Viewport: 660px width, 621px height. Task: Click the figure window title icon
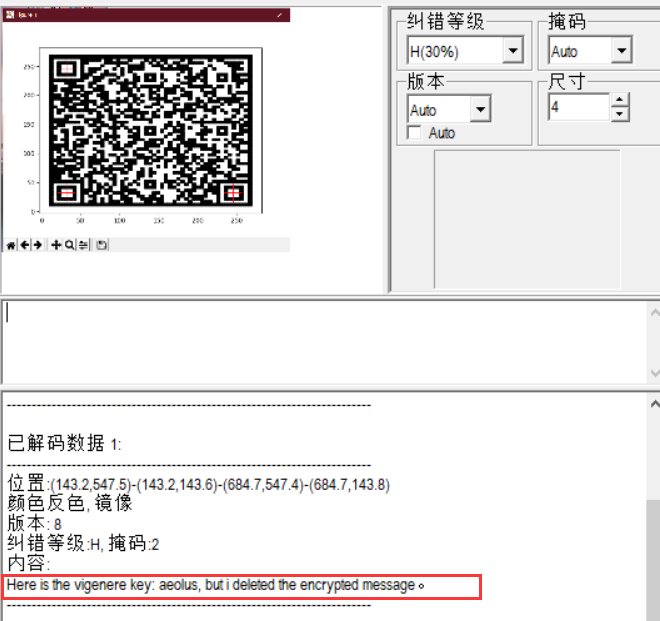tap(10, 15)
